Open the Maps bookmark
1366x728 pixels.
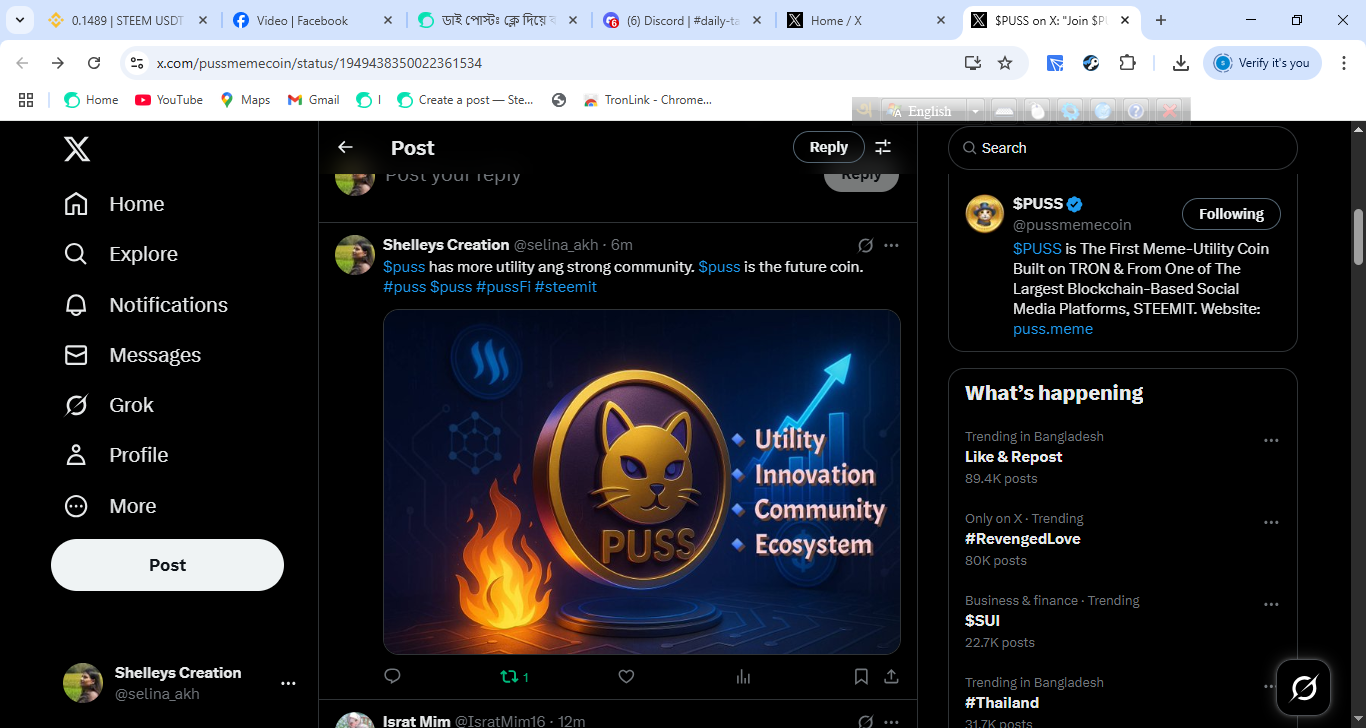point(245,100)
